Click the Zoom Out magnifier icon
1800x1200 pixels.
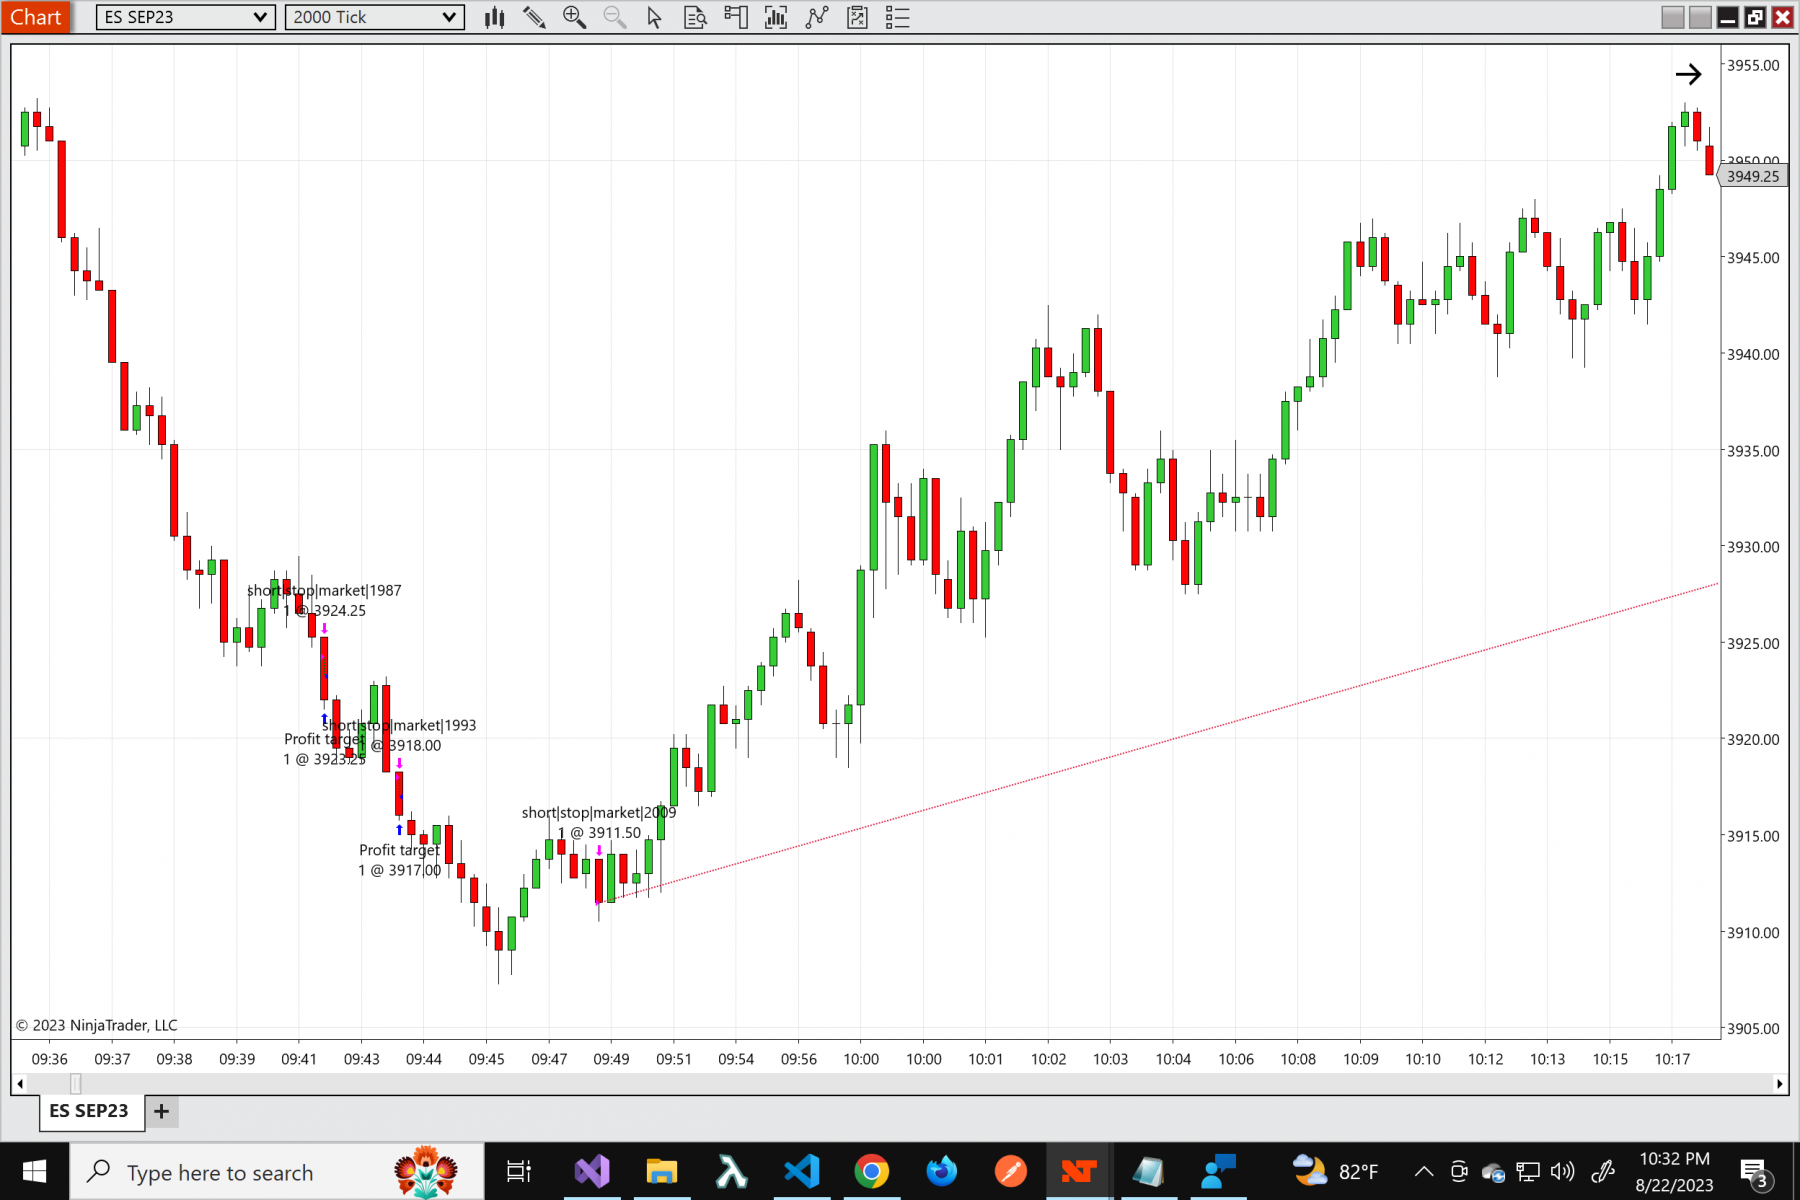pos(614,17)
